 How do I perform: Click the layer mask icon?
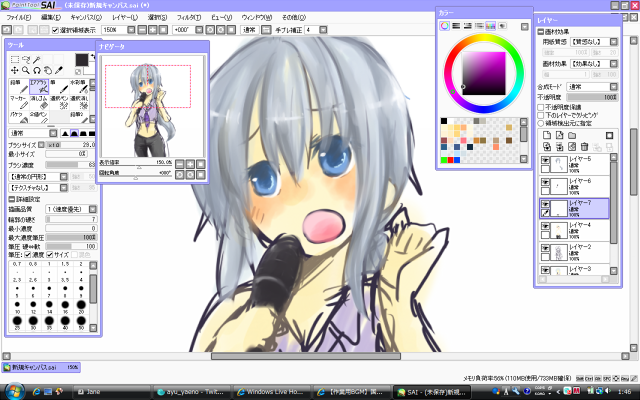coord(609,136)
